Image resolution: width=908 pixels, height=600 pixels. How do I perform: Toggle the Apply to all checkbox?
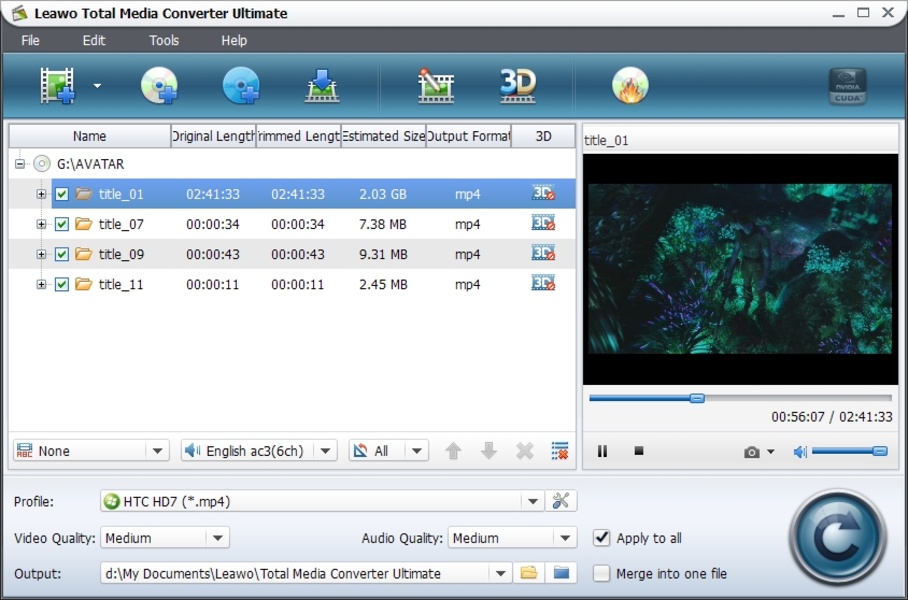pyautogui.click(x=601, y=538)
